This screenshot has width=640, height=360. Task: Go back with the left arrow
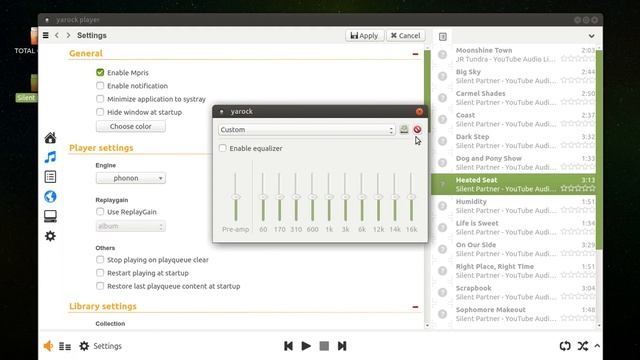tap(57, 36)
